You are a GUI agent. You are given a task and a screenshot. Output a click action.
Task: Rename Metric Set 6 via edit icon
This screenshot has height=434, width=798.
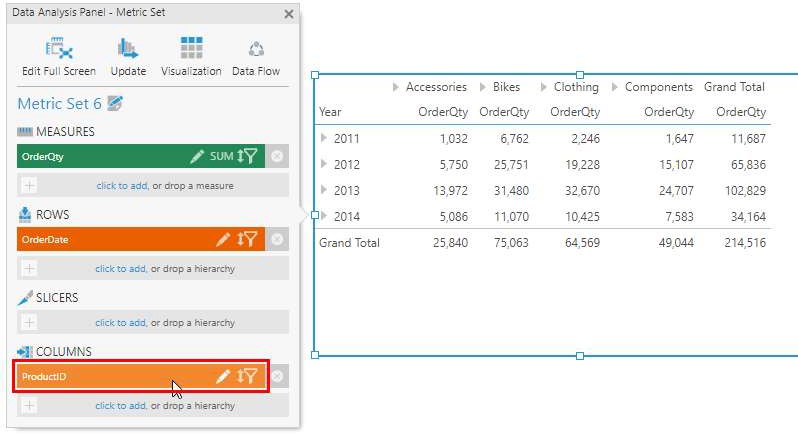(x=115, y=103)
